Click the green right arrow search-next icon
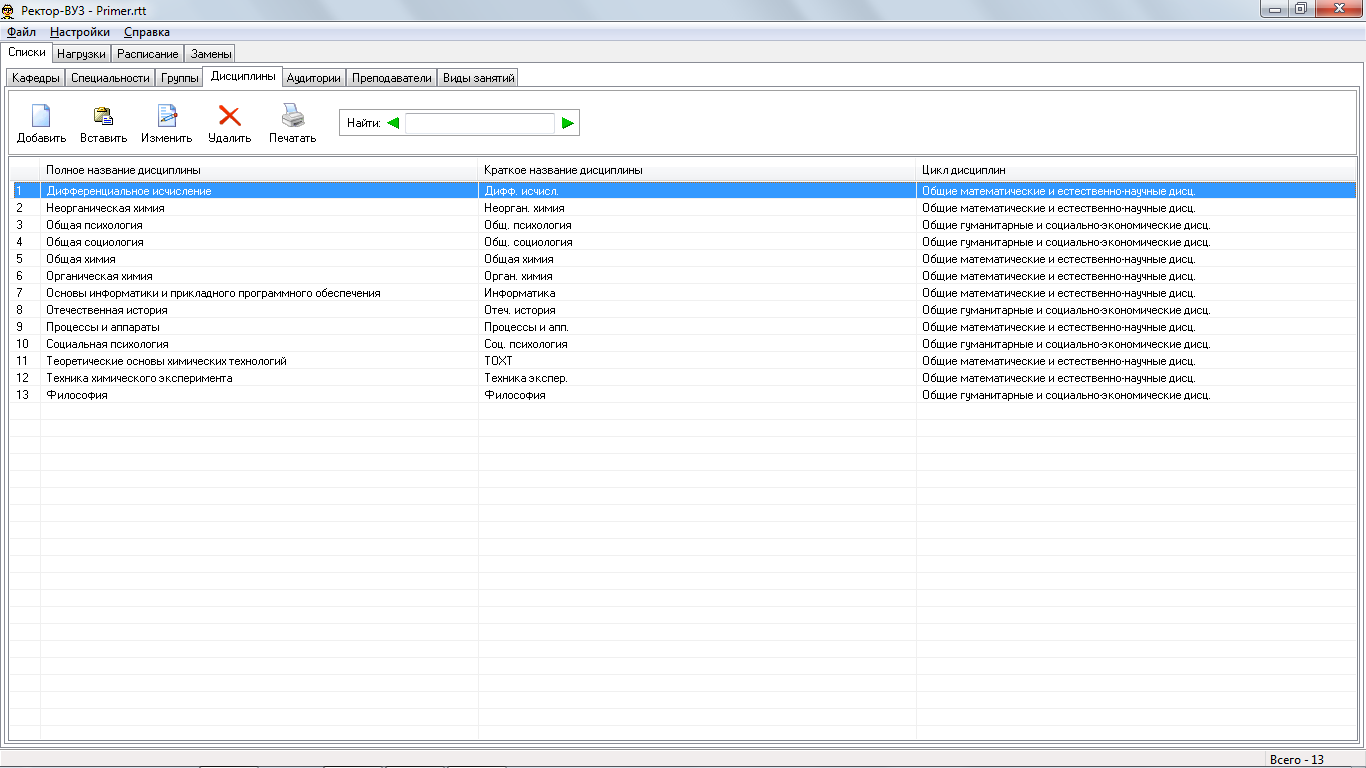Viewport: 1366px width, 768px height. pyautogui.click(x=568, y=123)
